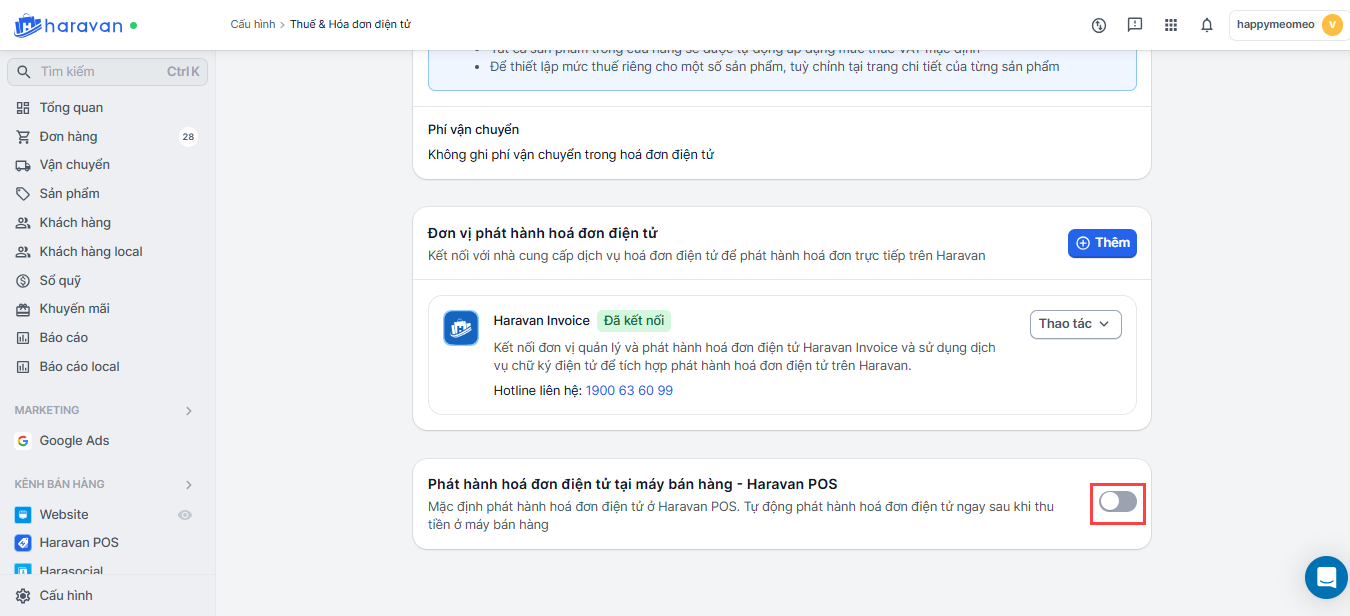Click the eye icon beside Website
This screenshot has height=616, width=1350.
184,515
